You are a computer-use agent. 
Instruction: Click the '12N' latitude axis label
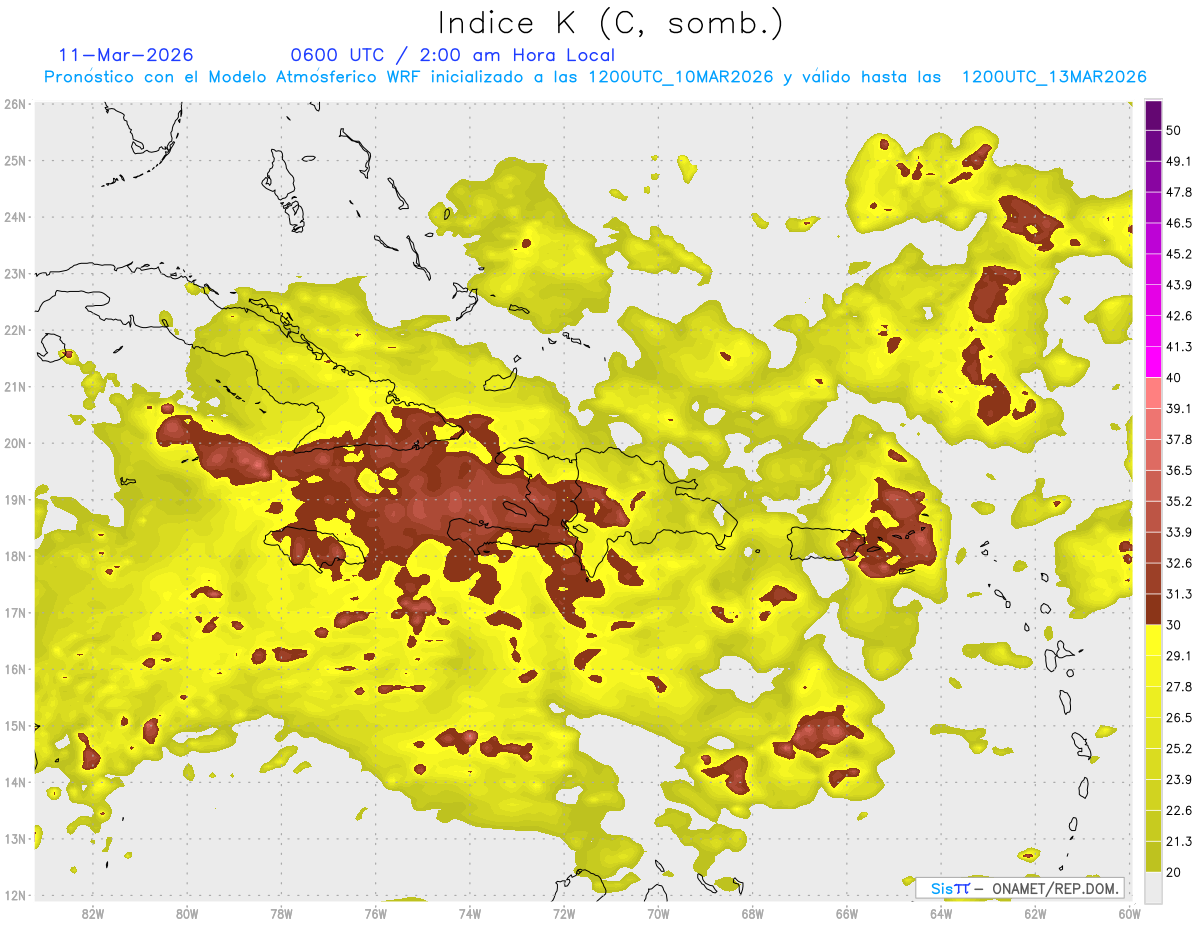click(15, 895)
